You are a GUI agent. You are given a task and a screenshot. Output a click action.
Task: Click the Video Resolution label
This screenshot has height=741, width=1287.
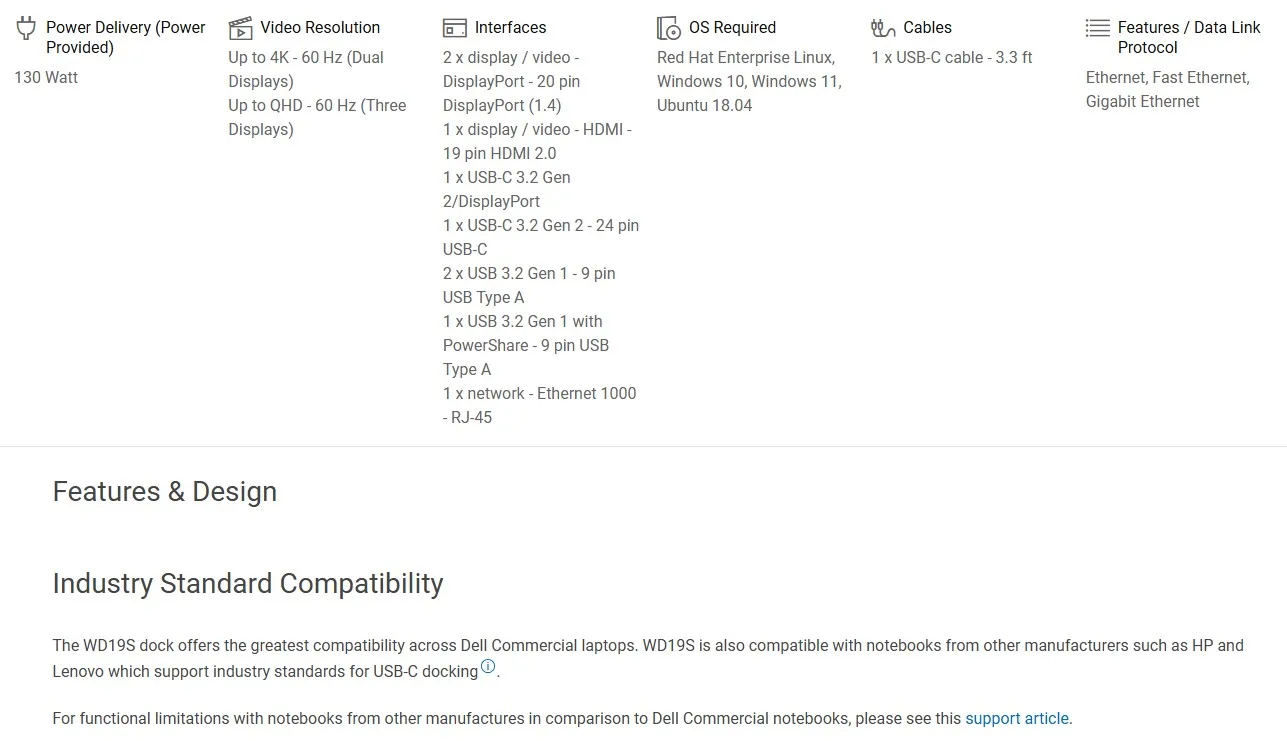point(320,27)
